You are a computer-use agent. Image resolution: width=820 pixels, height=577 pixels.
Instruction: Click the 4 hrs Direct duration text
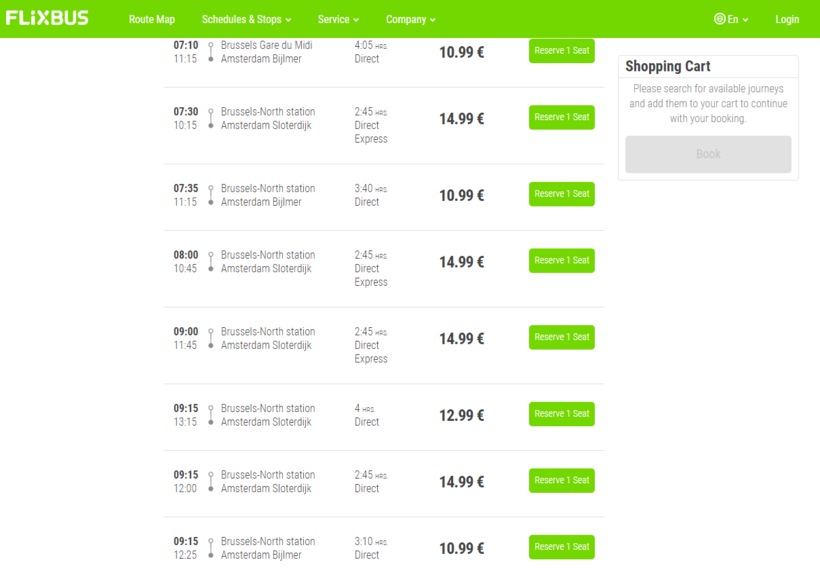point(367,415)
